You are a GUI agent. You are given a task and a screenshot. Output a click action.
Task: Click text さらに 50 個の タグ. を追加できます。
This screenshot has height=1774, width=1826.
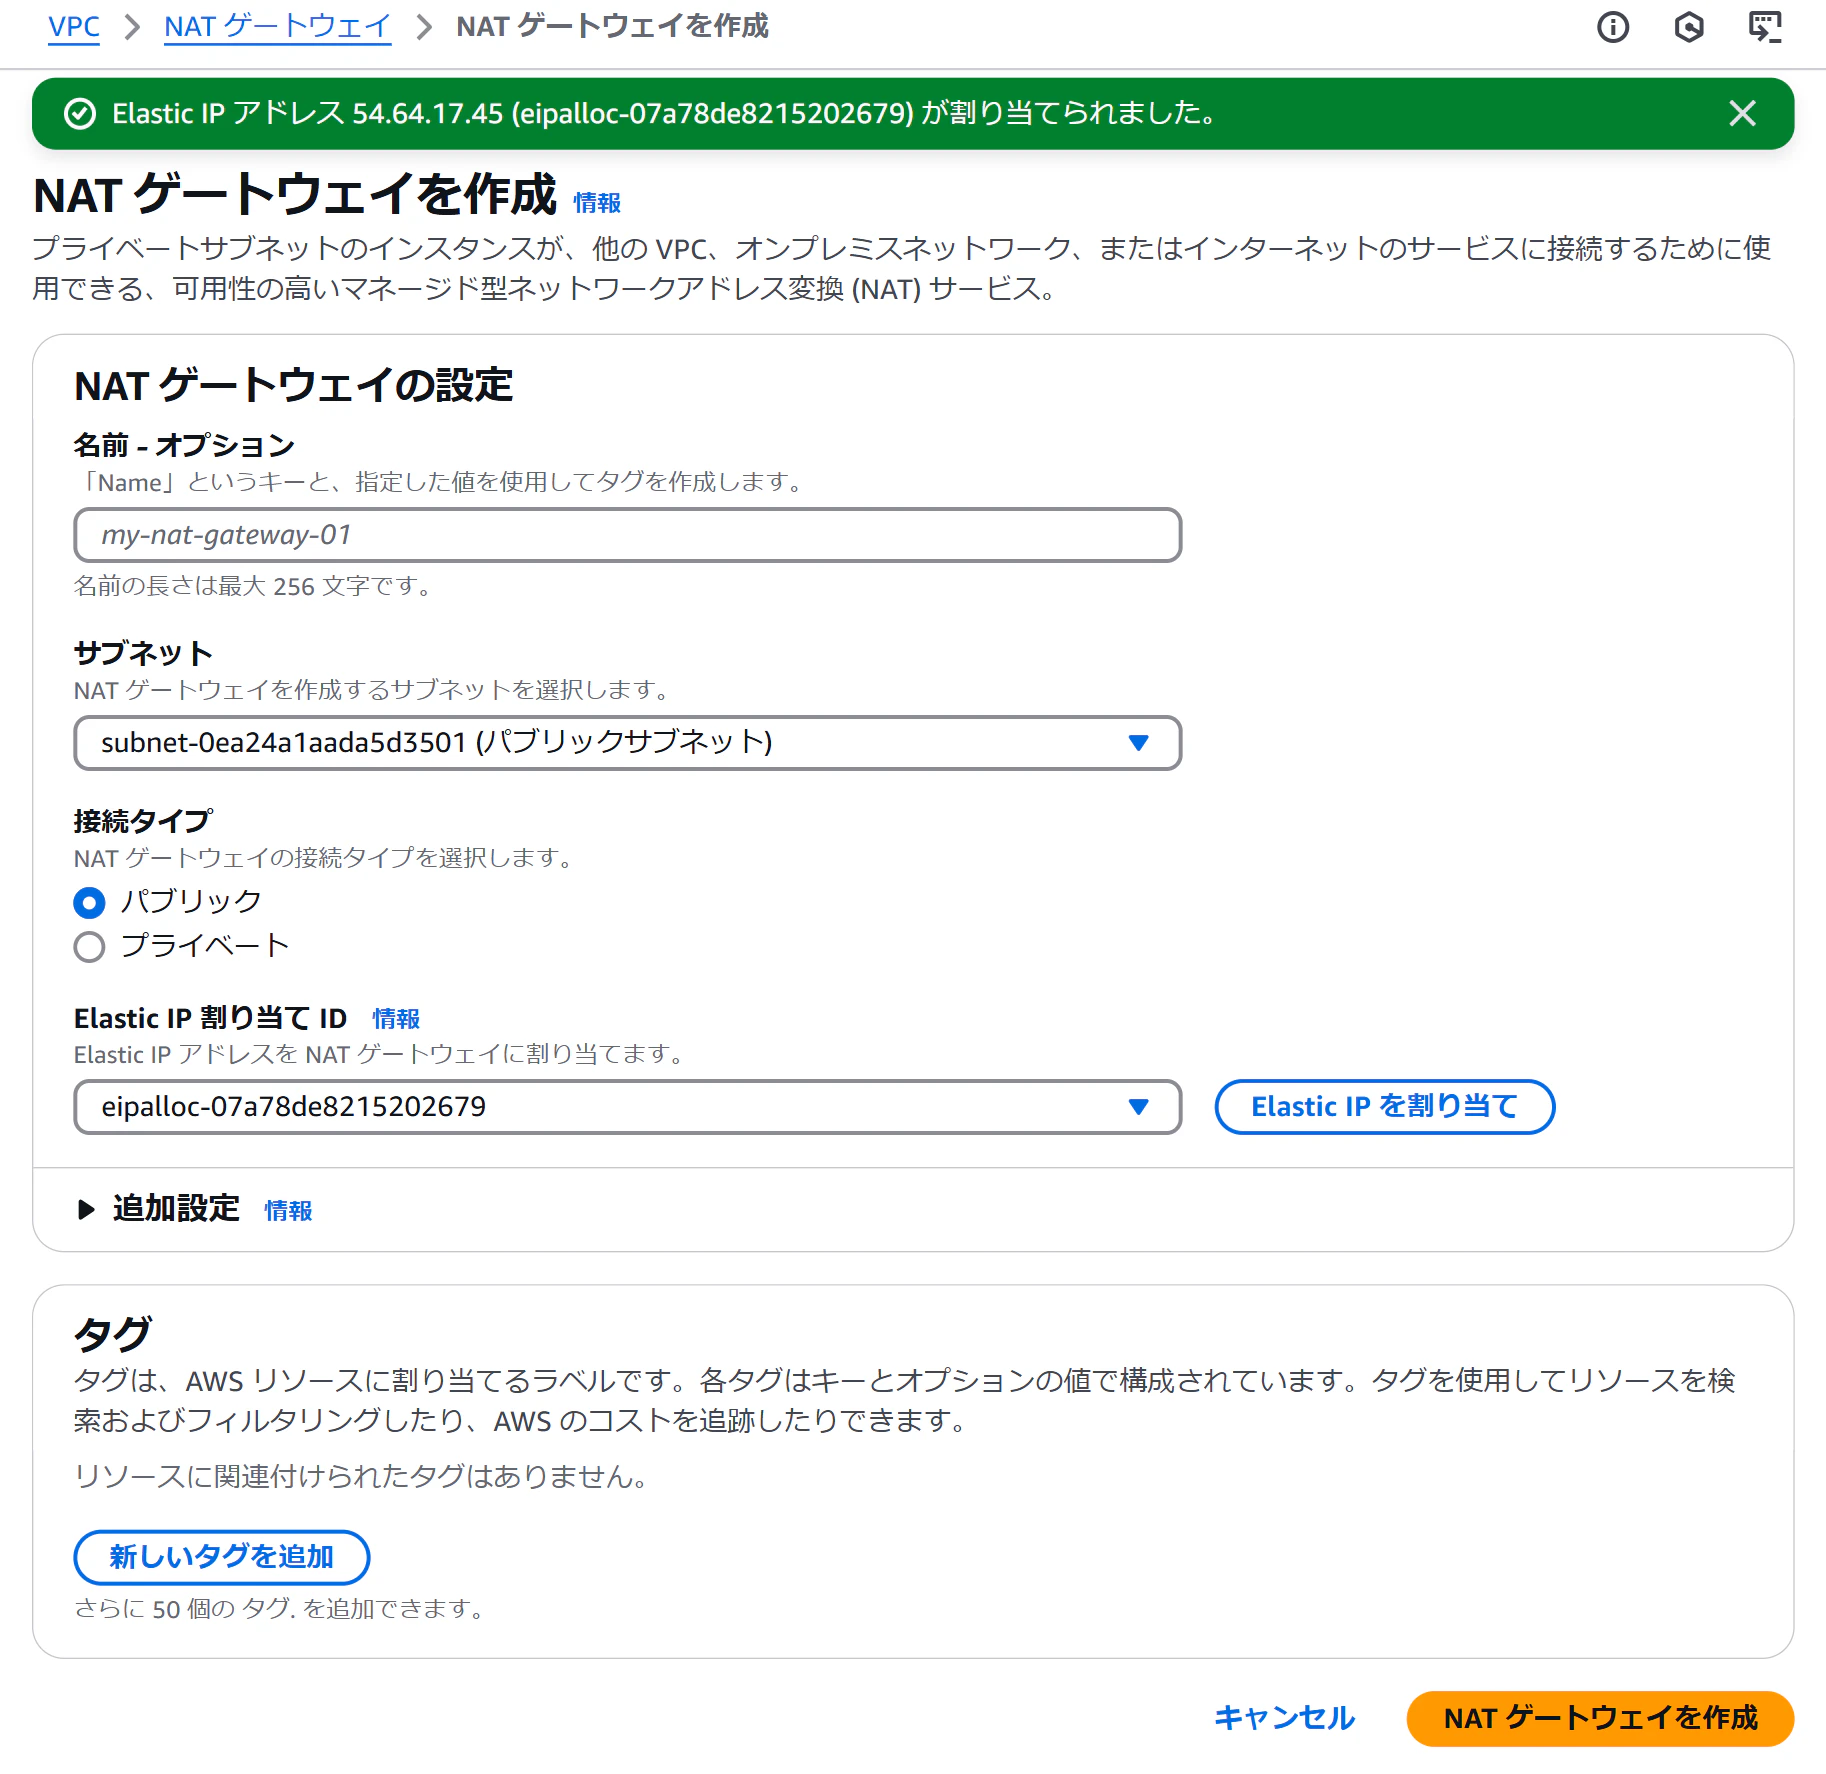(282, 1609)
